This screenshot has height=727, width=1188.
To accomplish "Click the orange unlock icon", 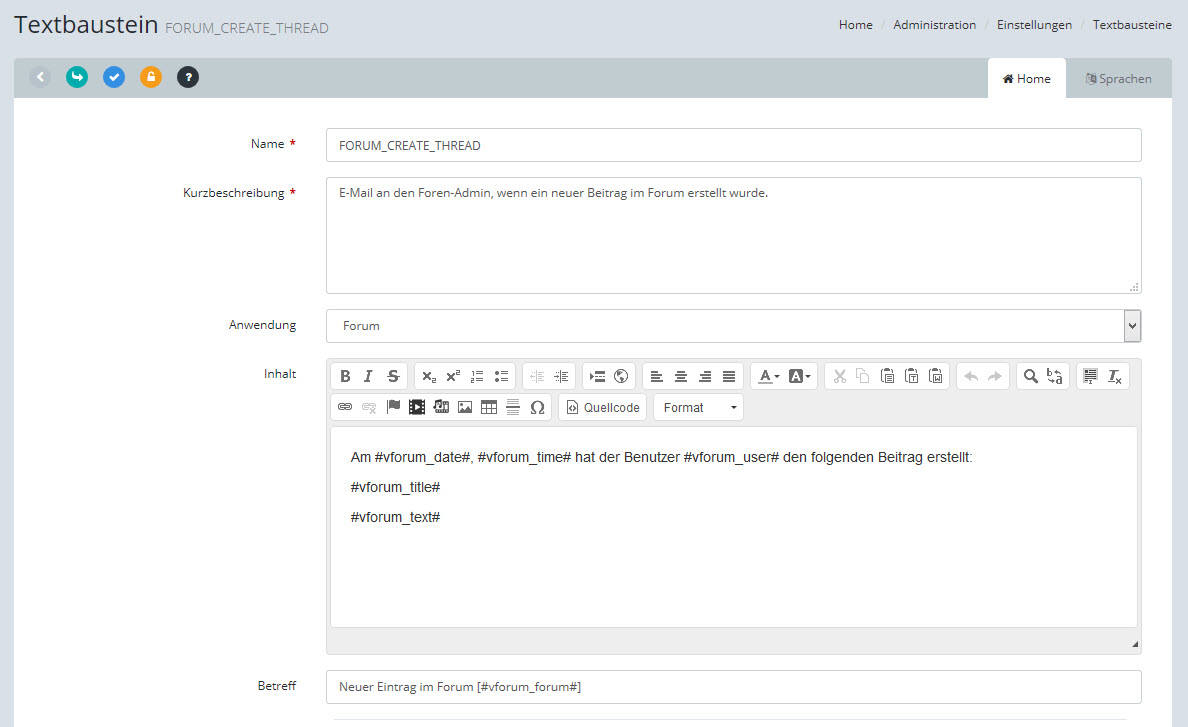I will click(x=151, y=77).
